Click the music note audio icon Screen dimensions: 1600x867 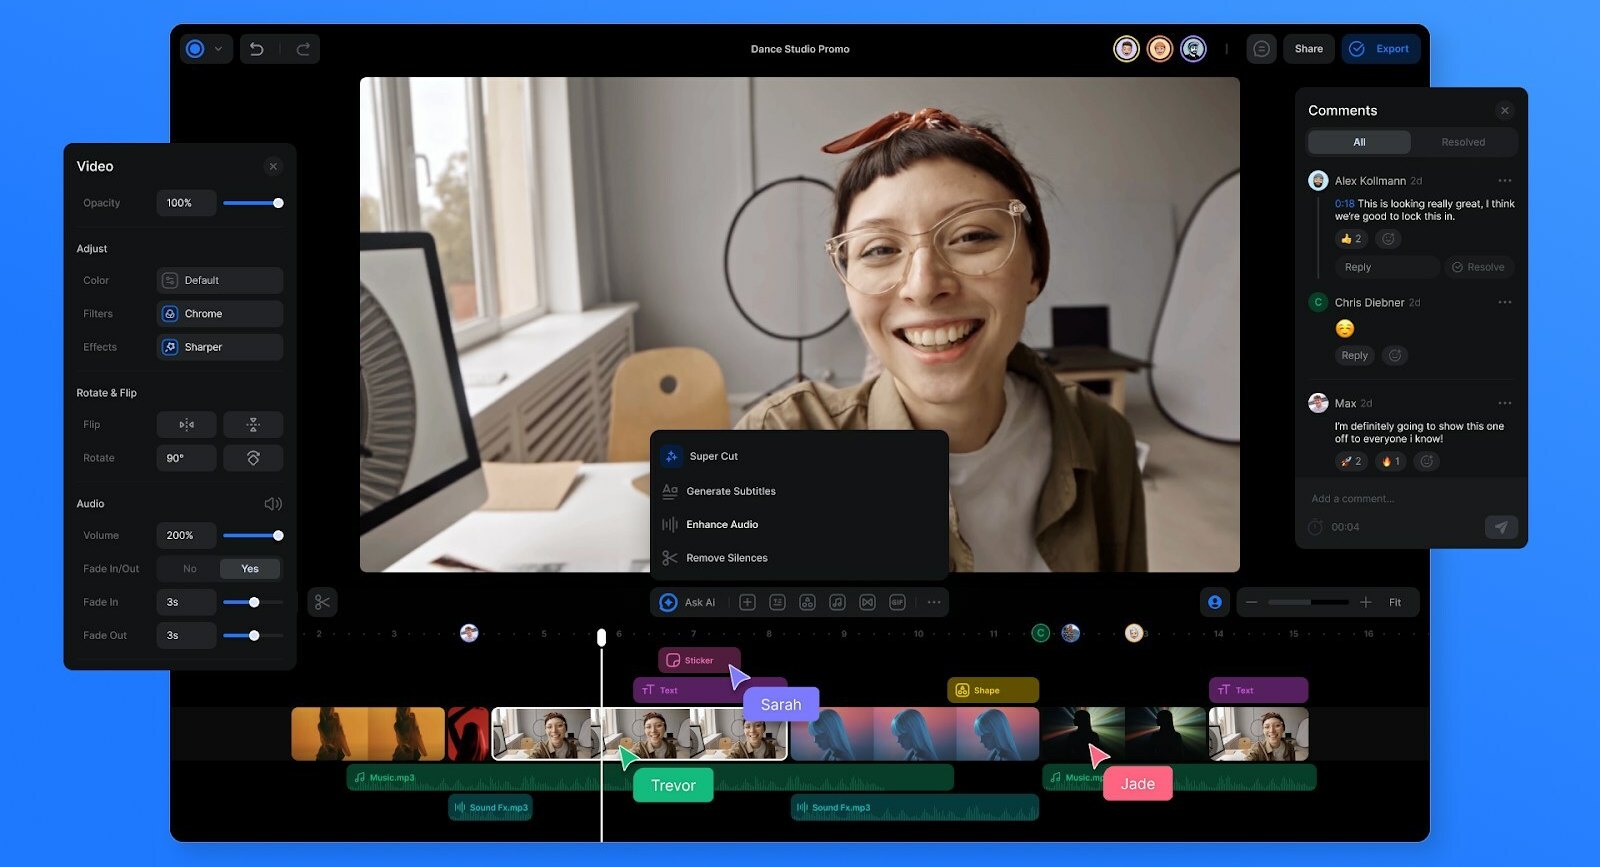[837, 602]
